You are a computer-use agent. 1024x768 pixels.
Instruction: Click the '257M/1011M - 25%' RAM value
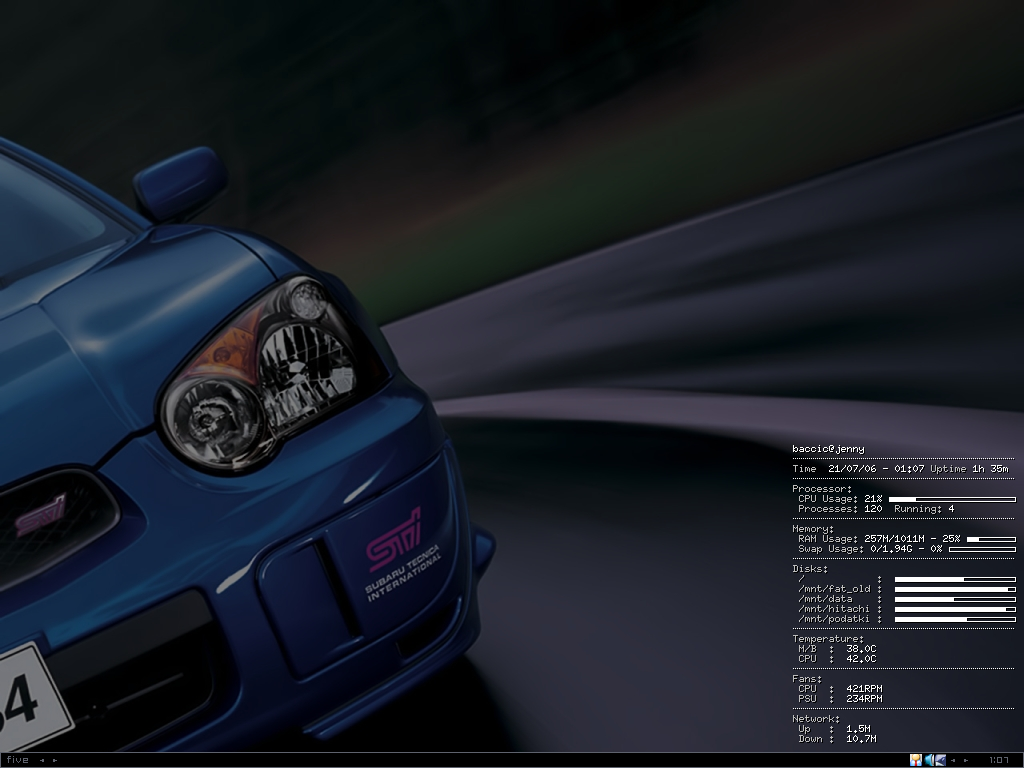pos(912,539)
